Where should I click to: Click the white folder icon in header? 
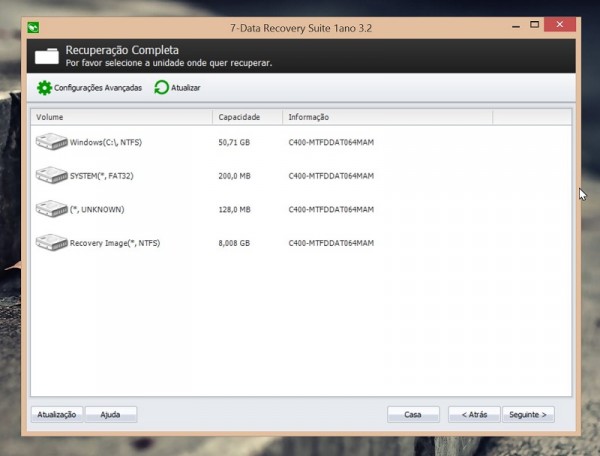pos(47,56)
